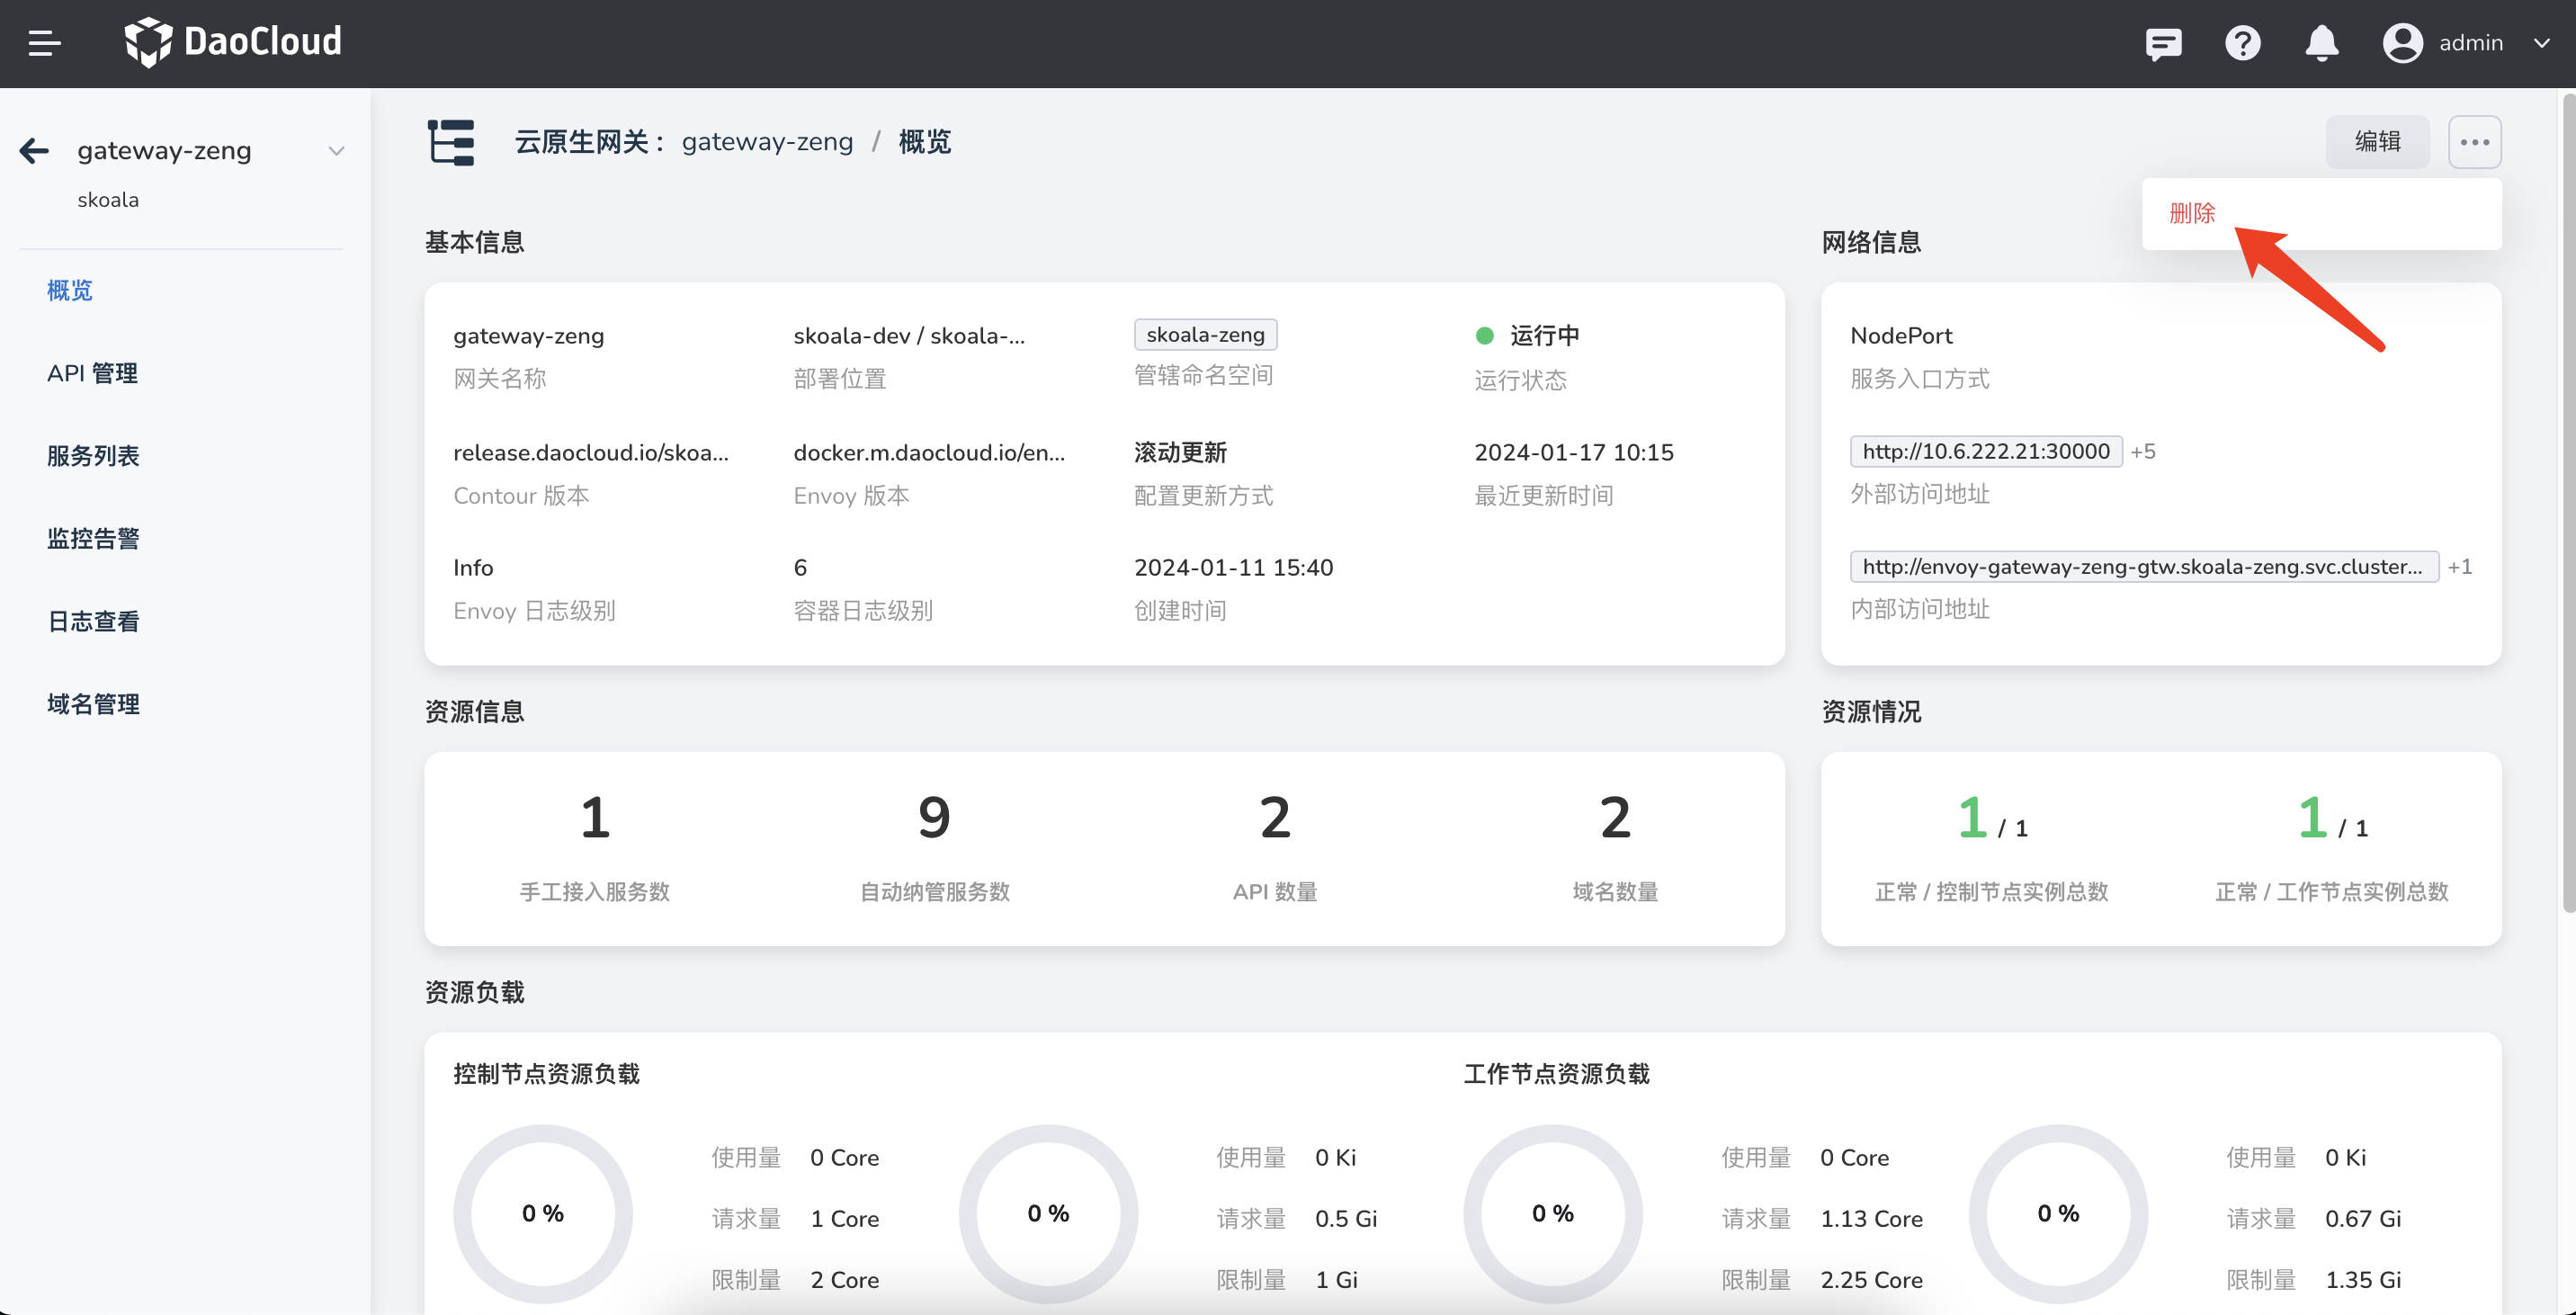Open the messages chat icon
The height and width of the screenshot is (1315, 2576).
point(2163,43)
